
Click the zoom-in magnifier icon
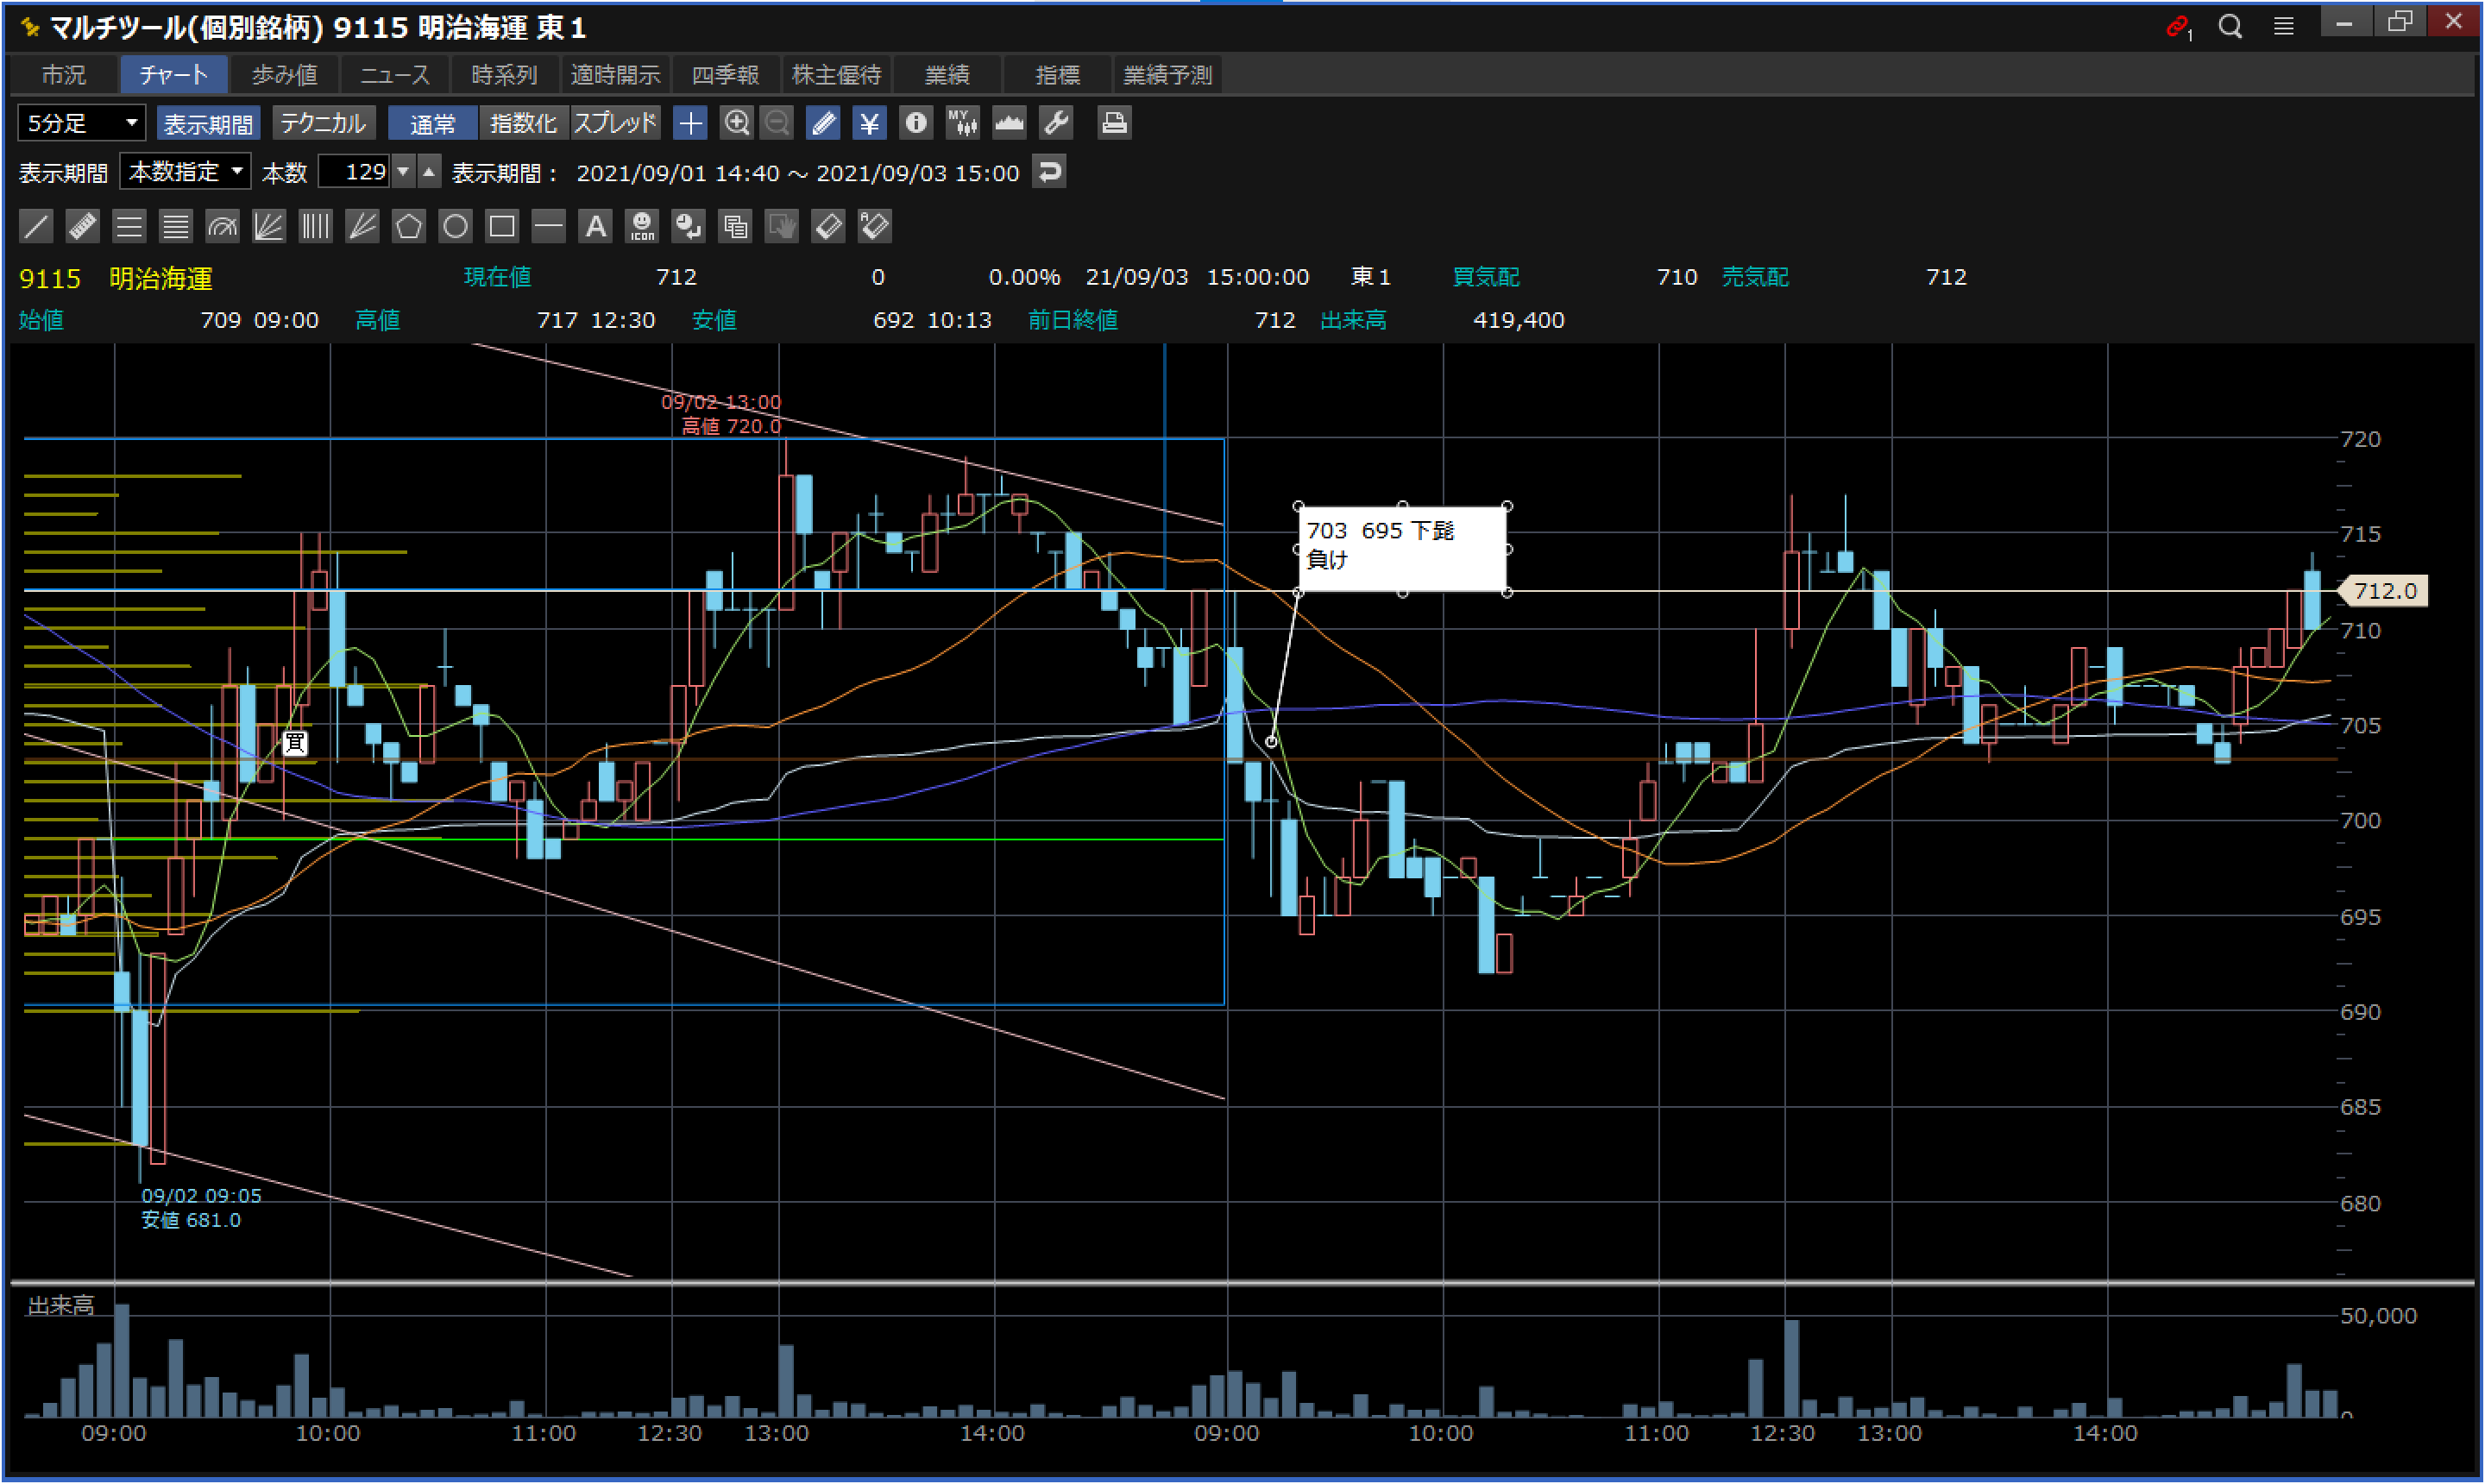point(737,123)
